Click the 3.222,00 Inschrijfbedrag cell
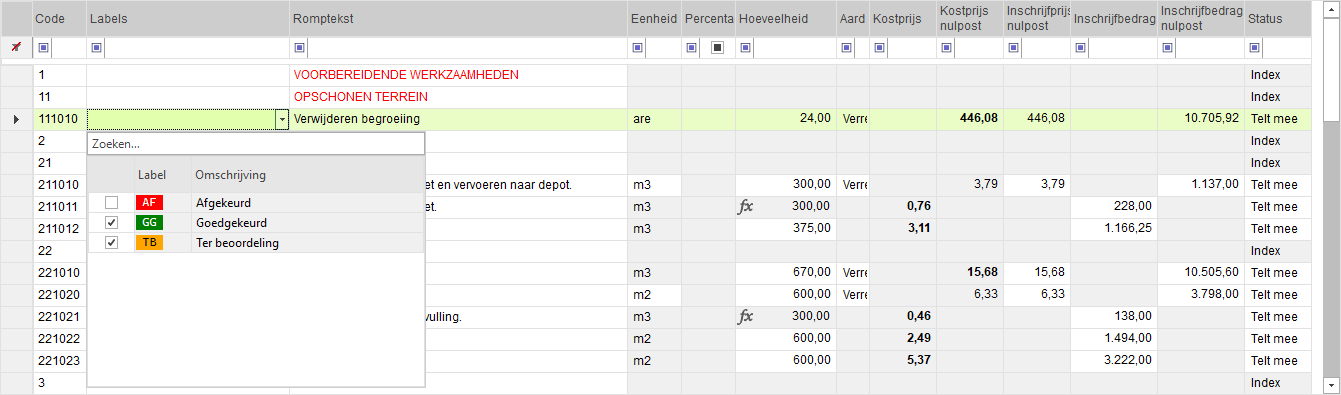The height and width of the screenshot is (395, 1341). [1114, 361]
